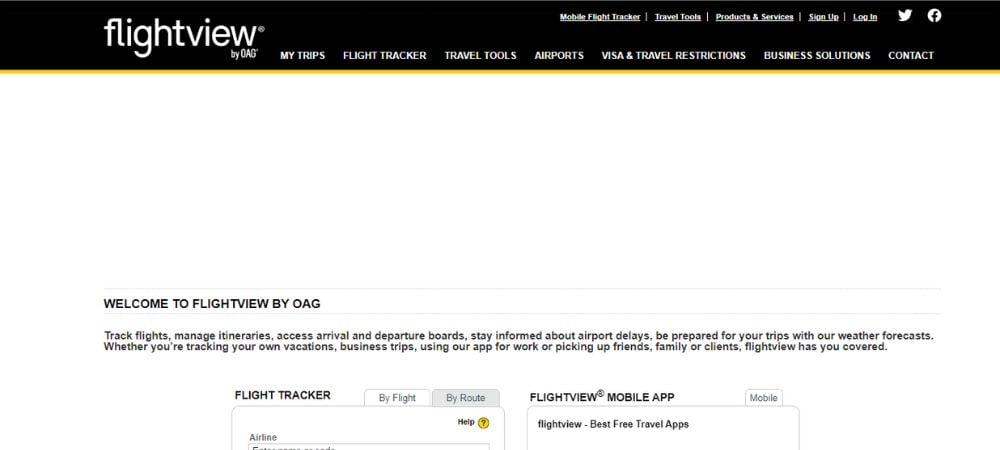The height and width of the screenshot is (450, 1000).
Task: Go to the CONTACT page
Action: (911, 55)
